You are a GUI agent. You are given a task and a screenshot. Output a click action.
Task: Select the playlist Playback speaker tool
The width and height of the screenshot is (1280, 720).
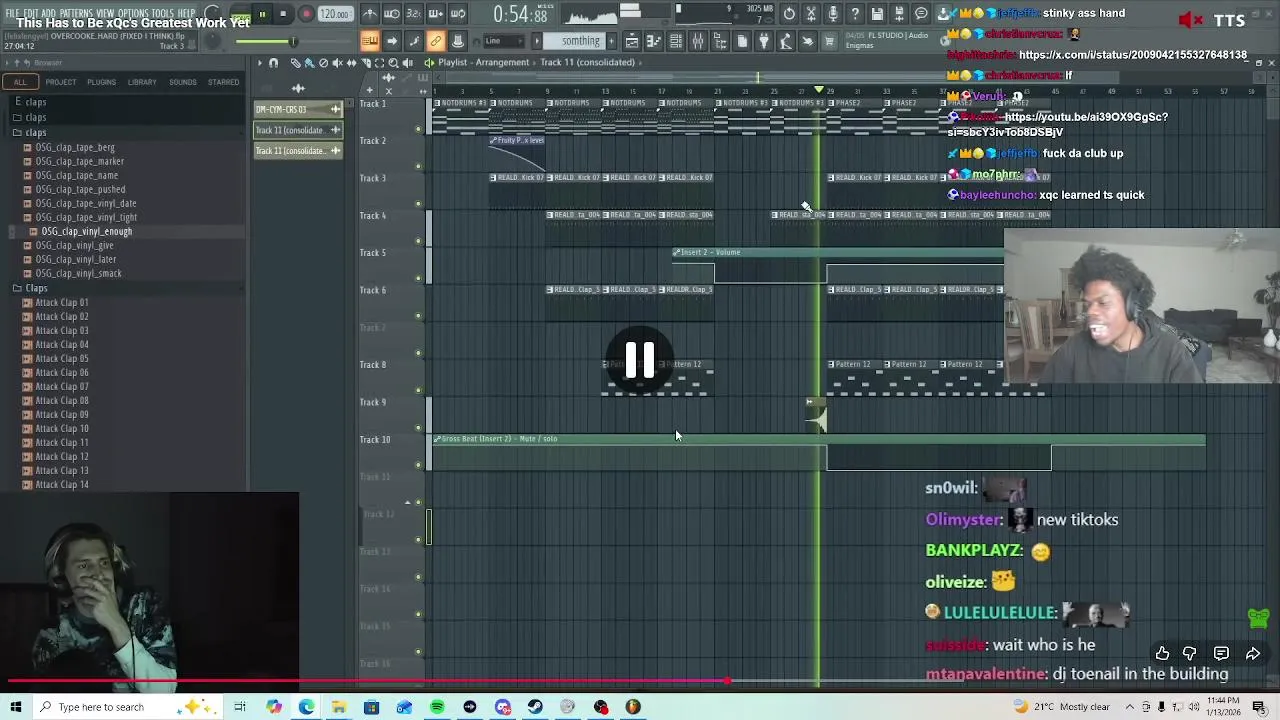(x=407, y=63)
